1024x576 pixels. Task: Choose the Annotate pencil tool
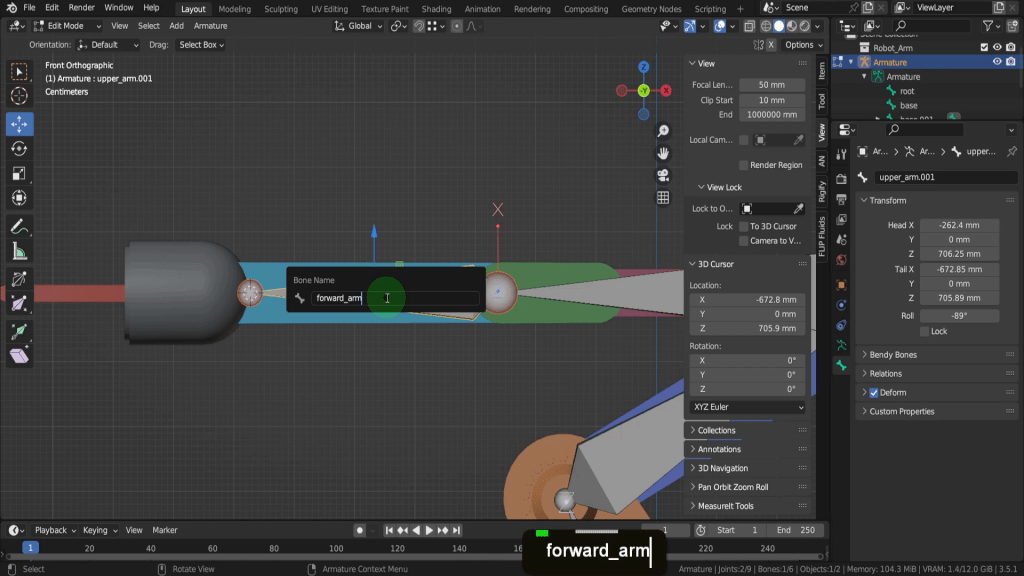pyautogui.click(x=20, y=226)
